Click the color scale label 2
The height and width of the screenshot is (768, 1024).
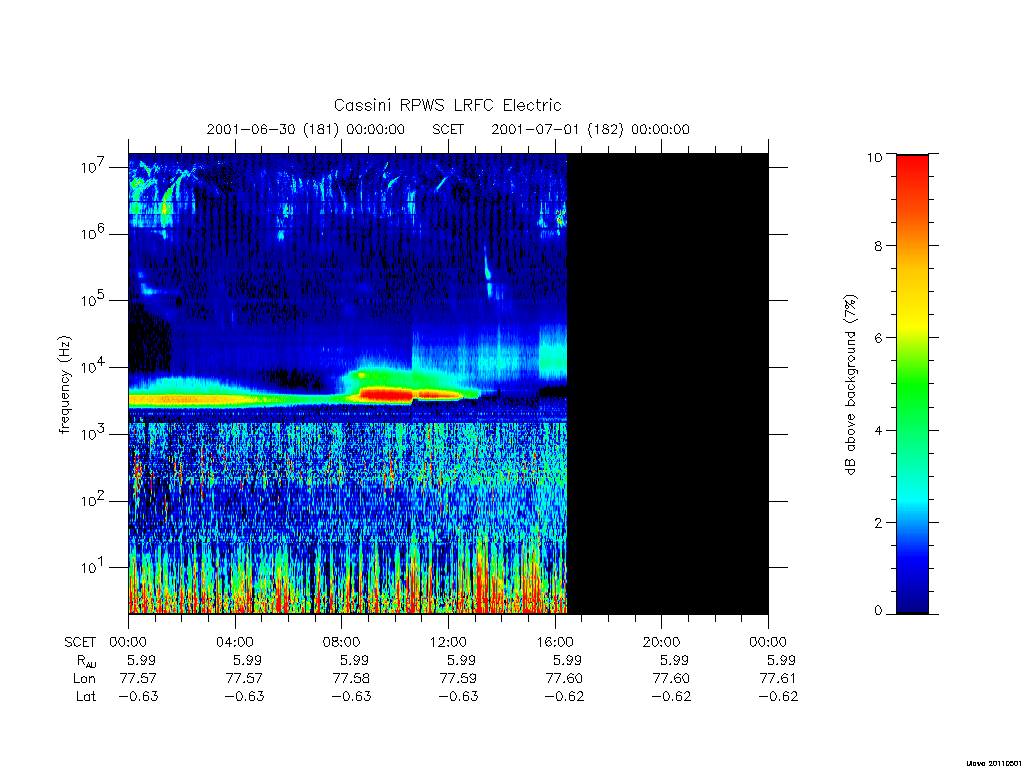(x=878, y=522)
